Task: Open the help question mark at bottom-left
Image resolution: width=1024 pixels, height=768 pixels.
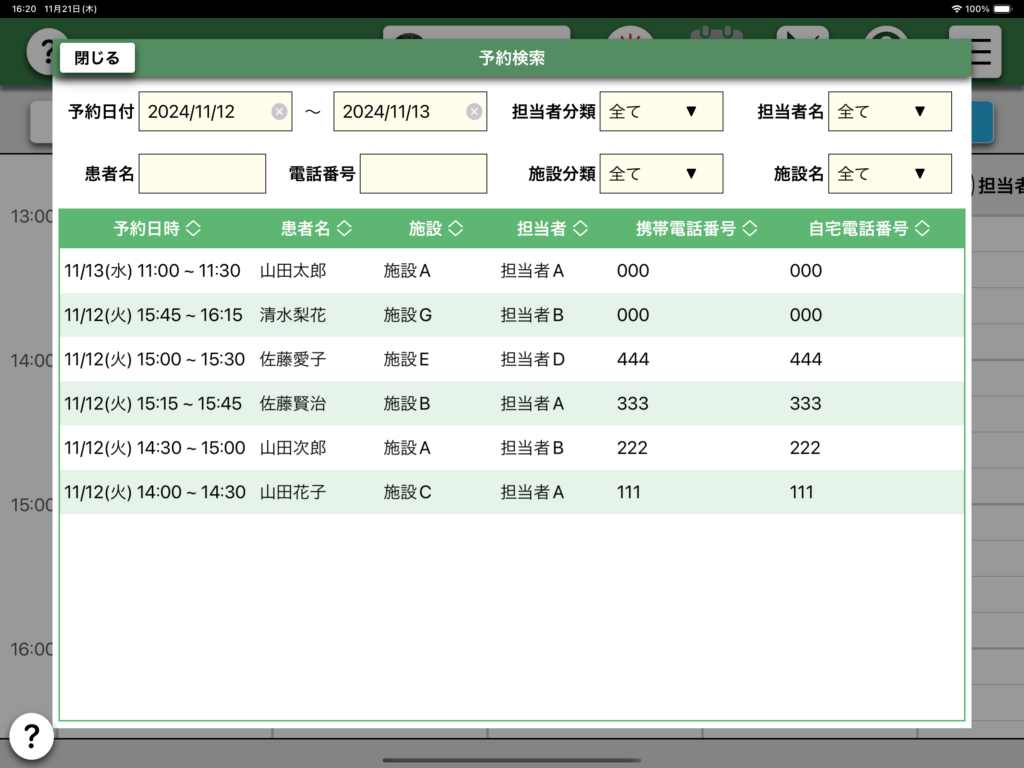Action: click(x=31, y=737)
